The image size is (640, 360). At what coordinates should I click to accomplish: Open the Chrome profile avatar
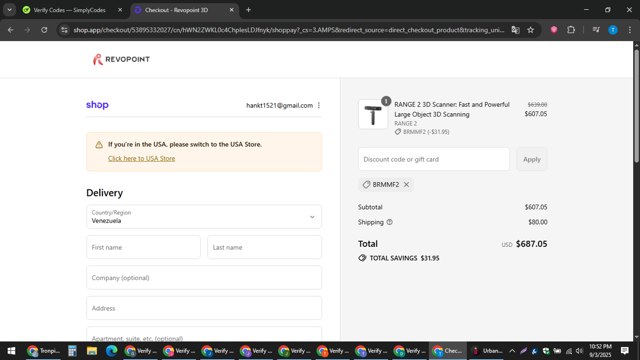point(613,30)
